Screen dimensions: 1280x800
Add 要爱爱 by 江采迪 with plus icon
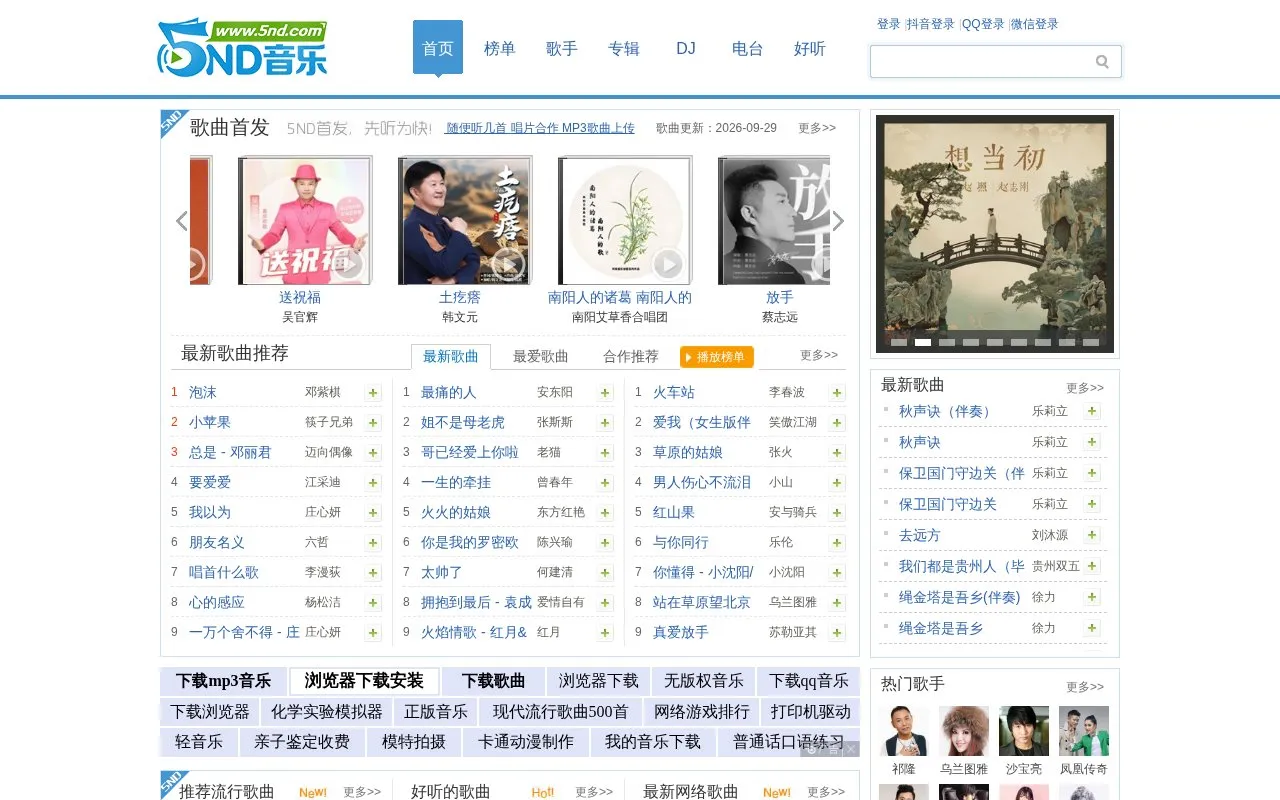[x=373, y=483]
